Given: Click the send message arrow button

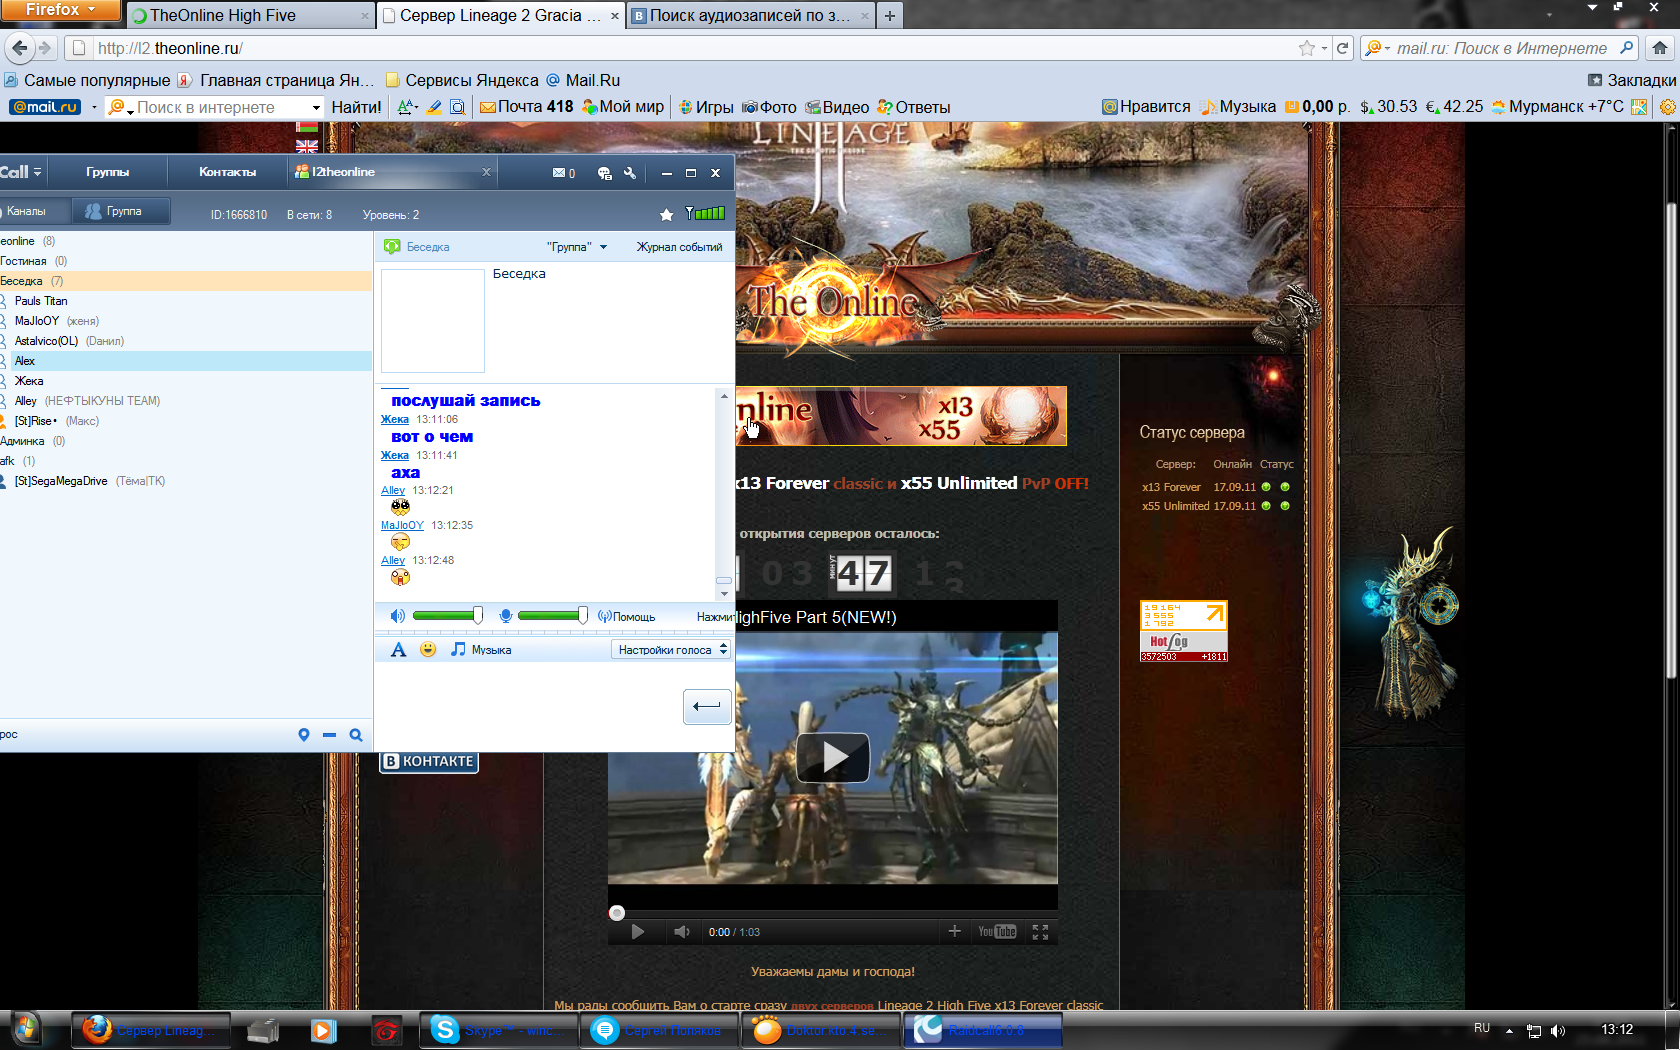Looking at the screenshot, I should click(x=706, y=706).
